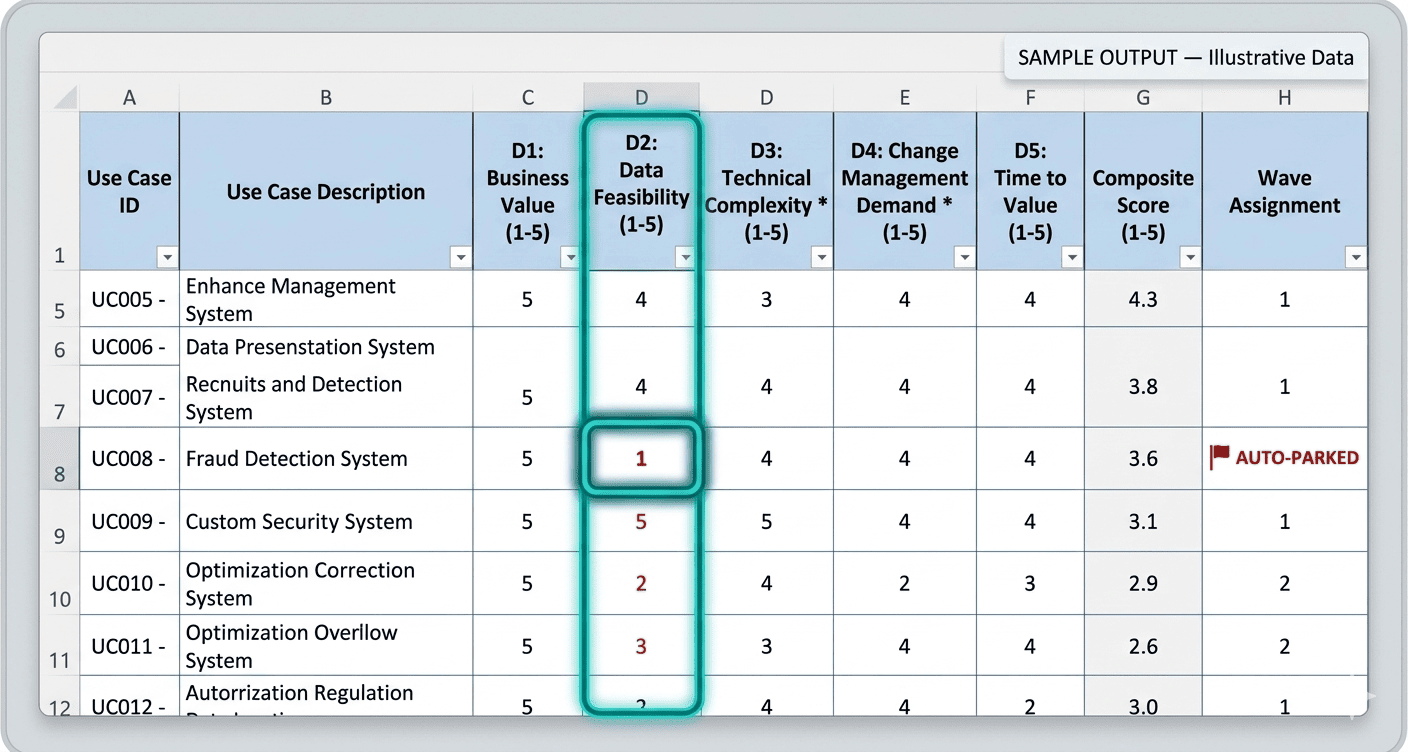Select column H header

coord(1285,97)
